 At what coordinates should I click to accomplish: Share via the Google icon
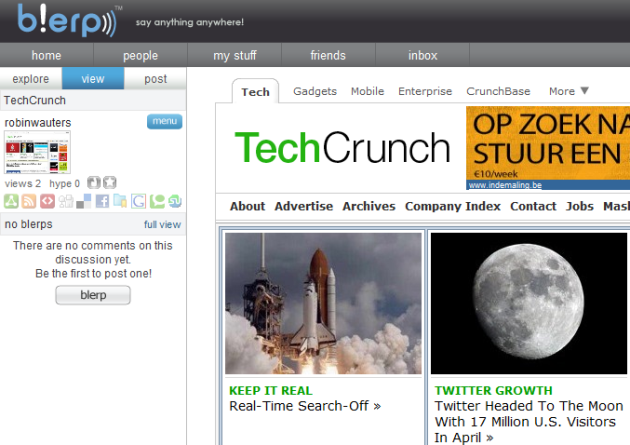coord(139,201)
